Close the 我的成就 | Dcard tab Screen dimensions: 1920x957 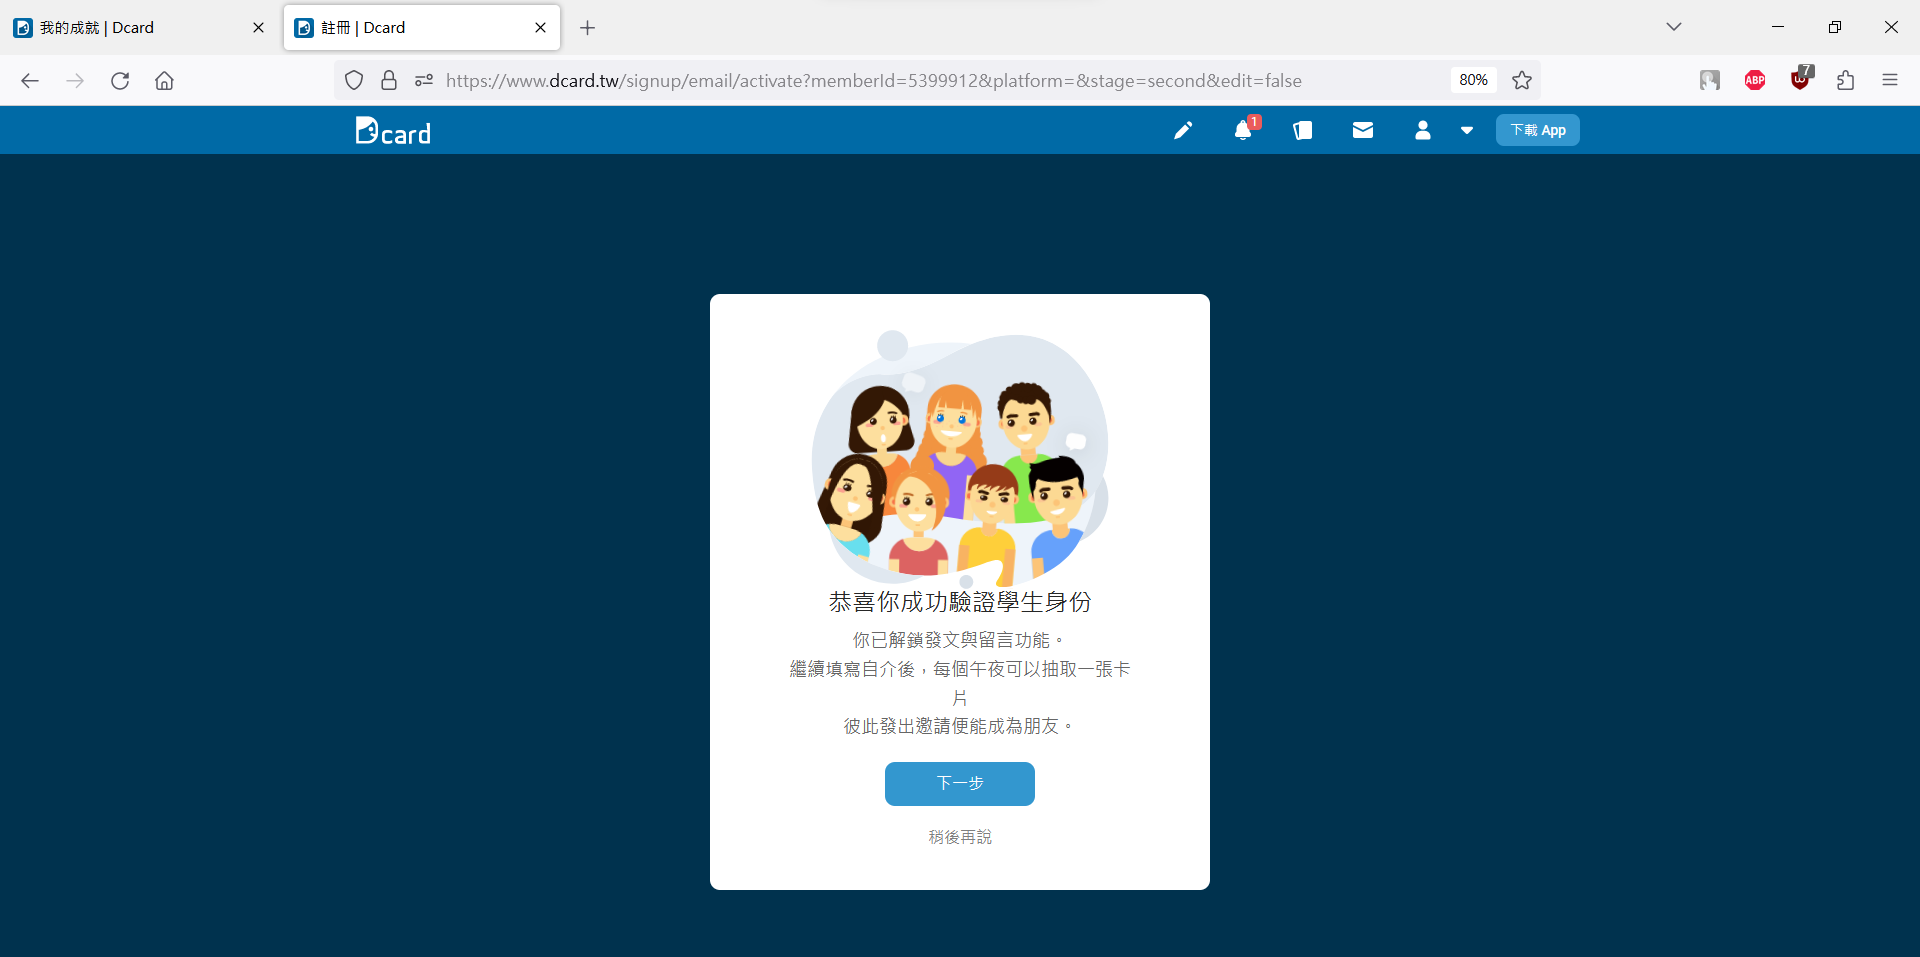pyautogui.click(x=258, y=28)
